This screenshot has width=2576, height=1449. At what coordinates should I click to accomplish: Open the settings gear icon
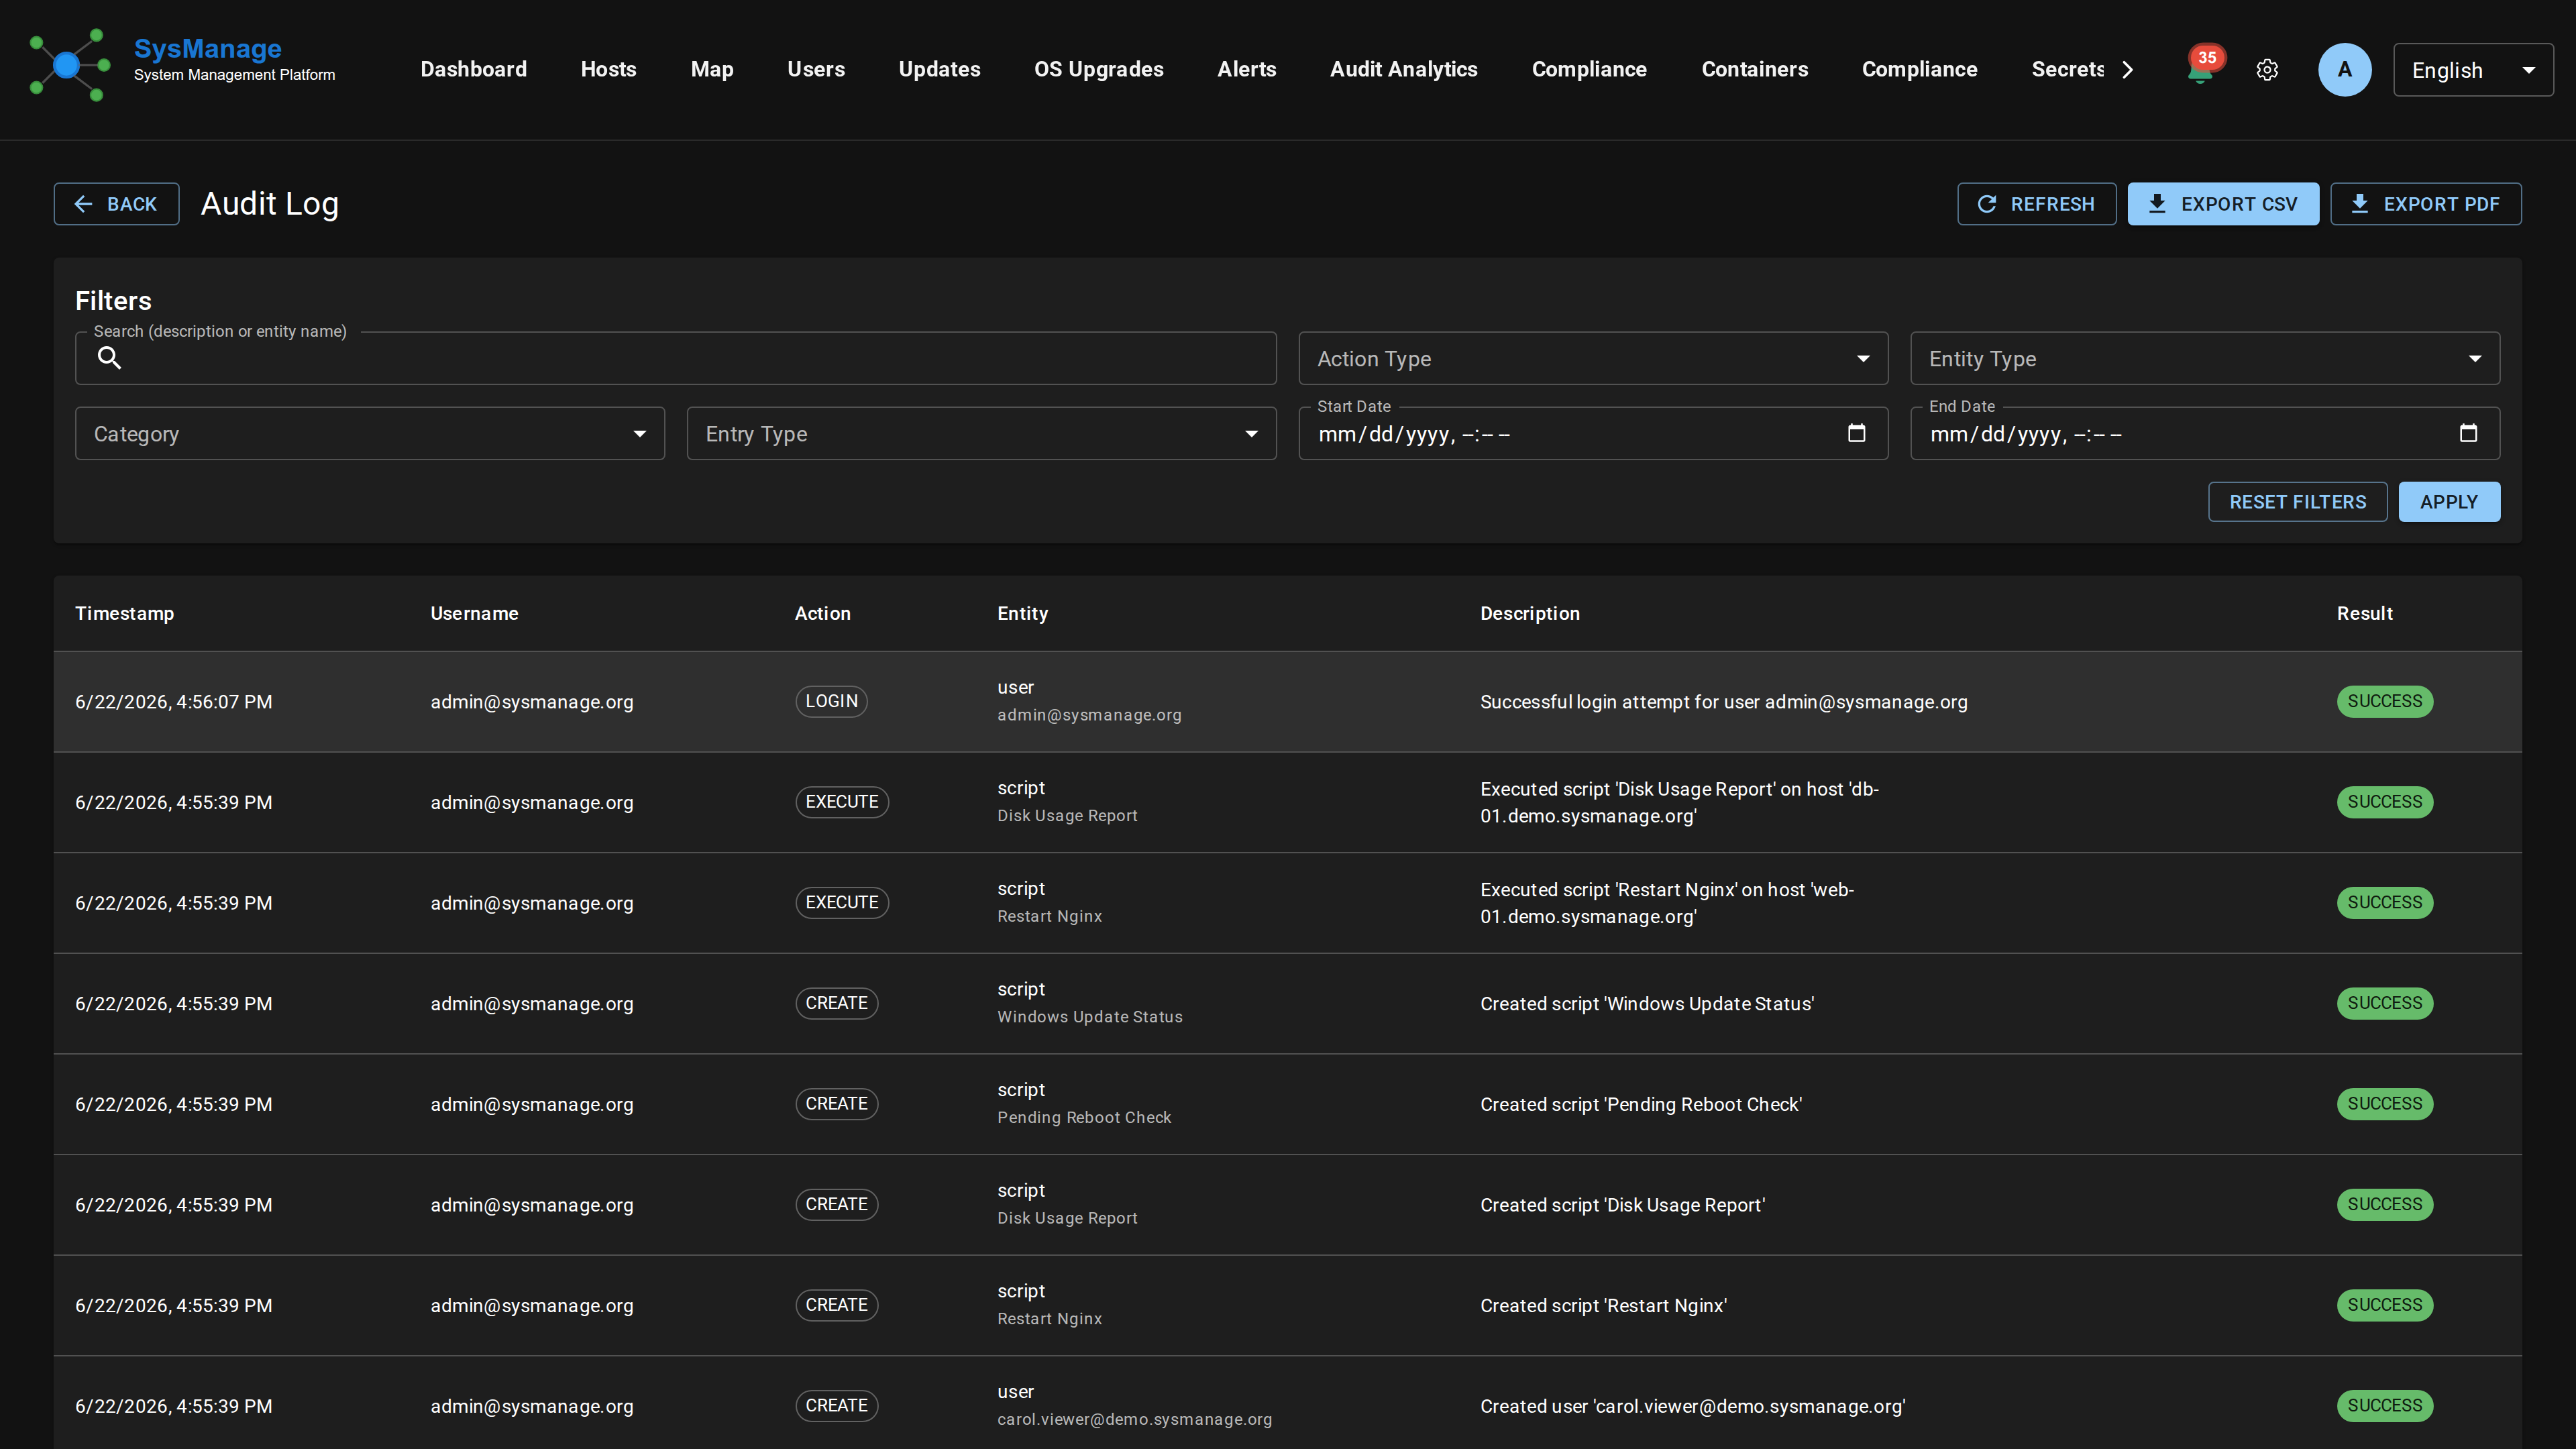(x=2267, y=70)
